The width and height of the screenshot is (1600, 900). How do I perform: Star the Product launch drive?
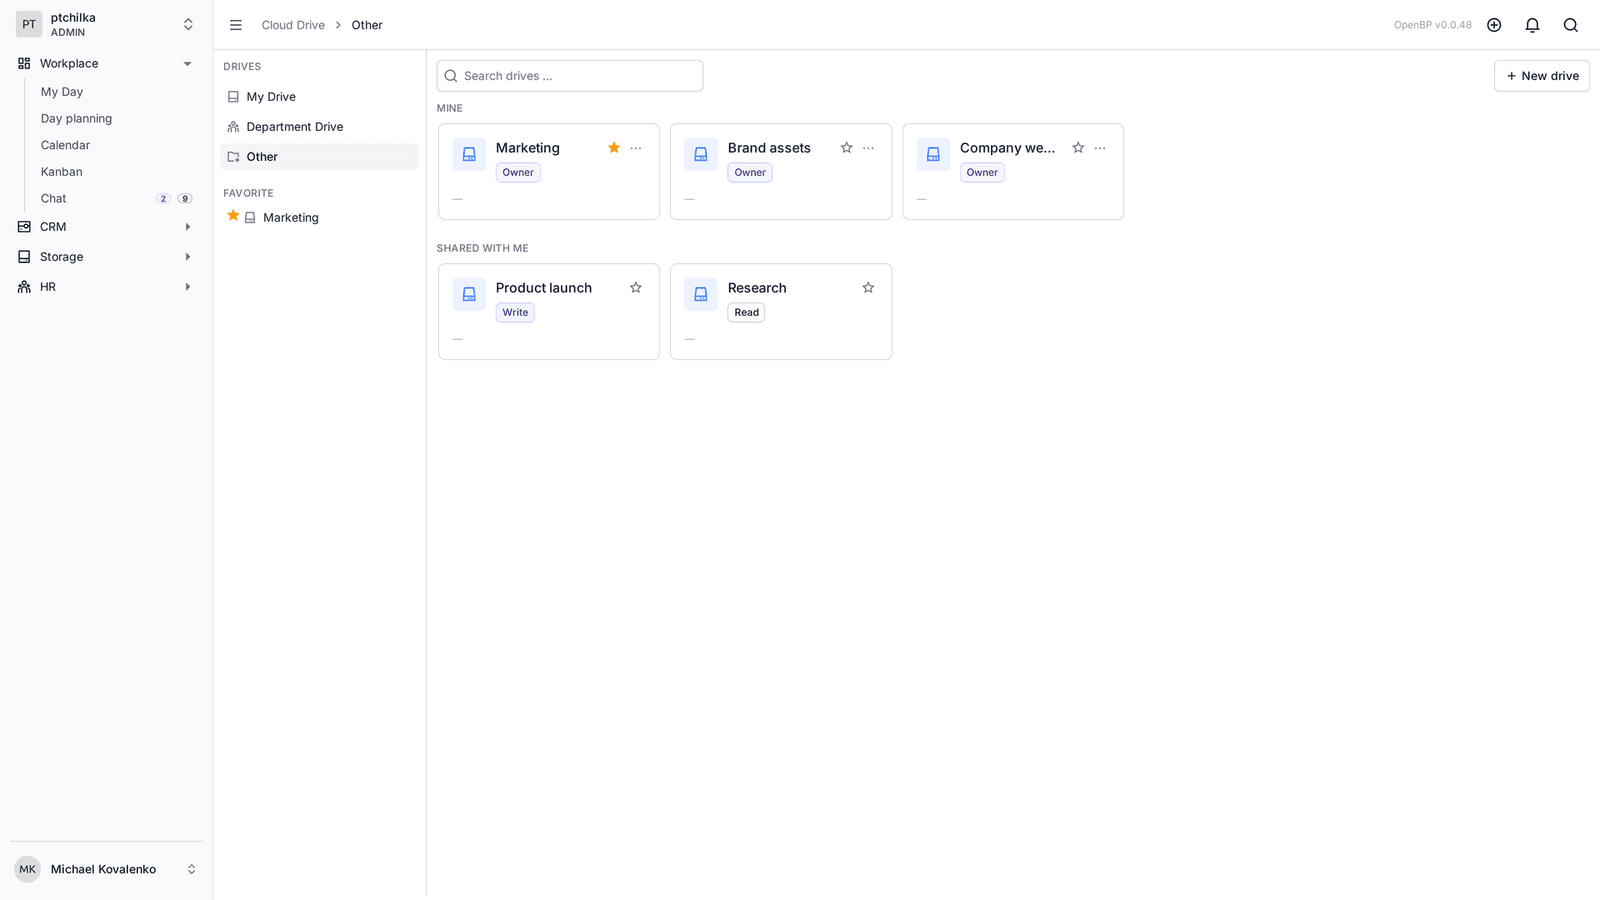tap(636, 288)
